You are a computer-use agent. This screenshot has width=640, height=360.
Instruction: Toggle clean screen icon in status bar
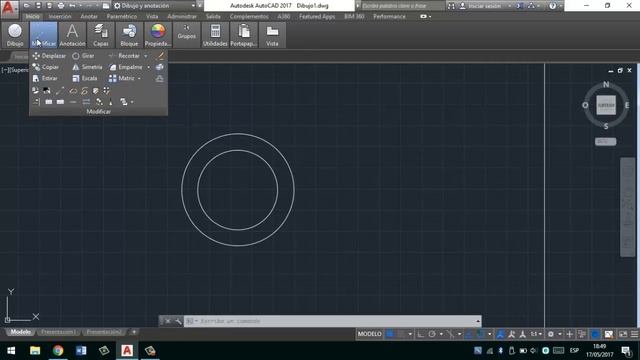click(x=623, y=334)
